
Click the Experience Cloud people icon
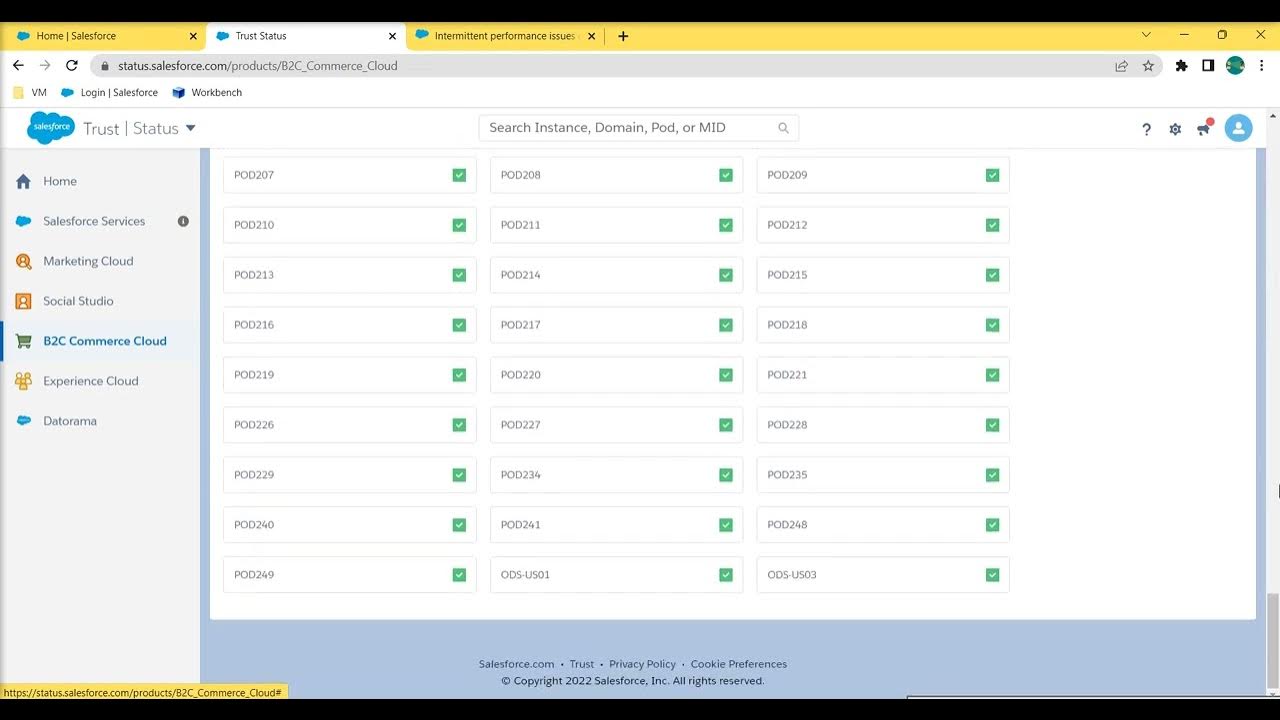23,381
